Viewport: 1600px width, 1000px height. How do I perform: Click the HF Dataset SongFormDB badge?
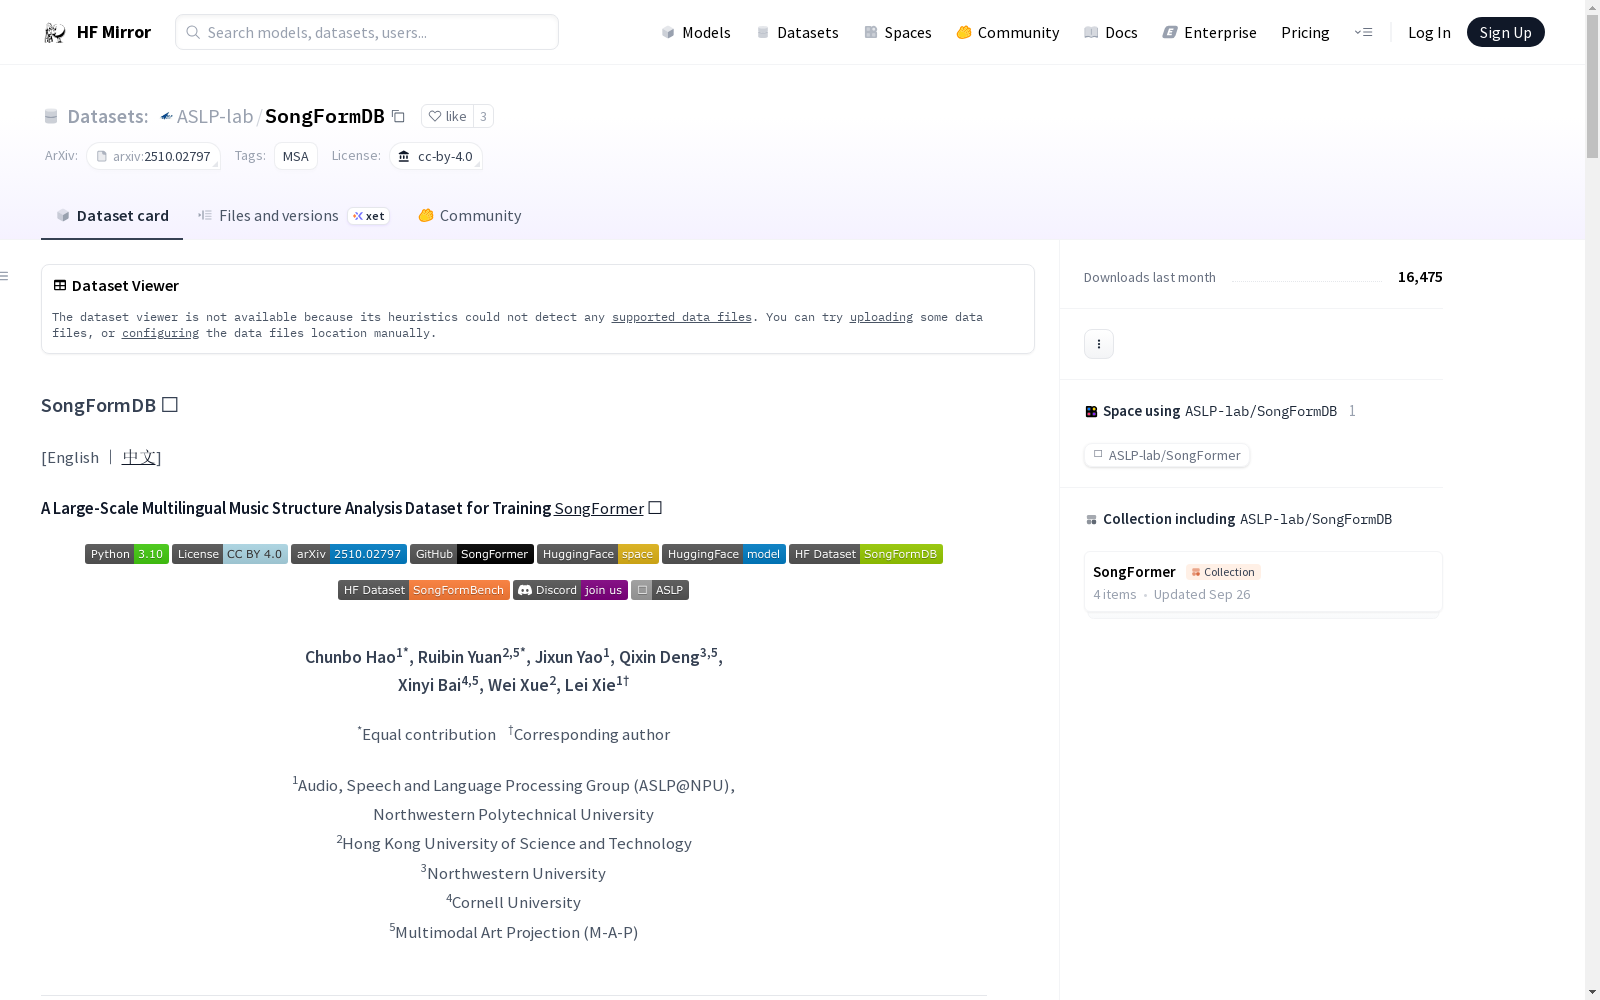(x=866, y=554)
